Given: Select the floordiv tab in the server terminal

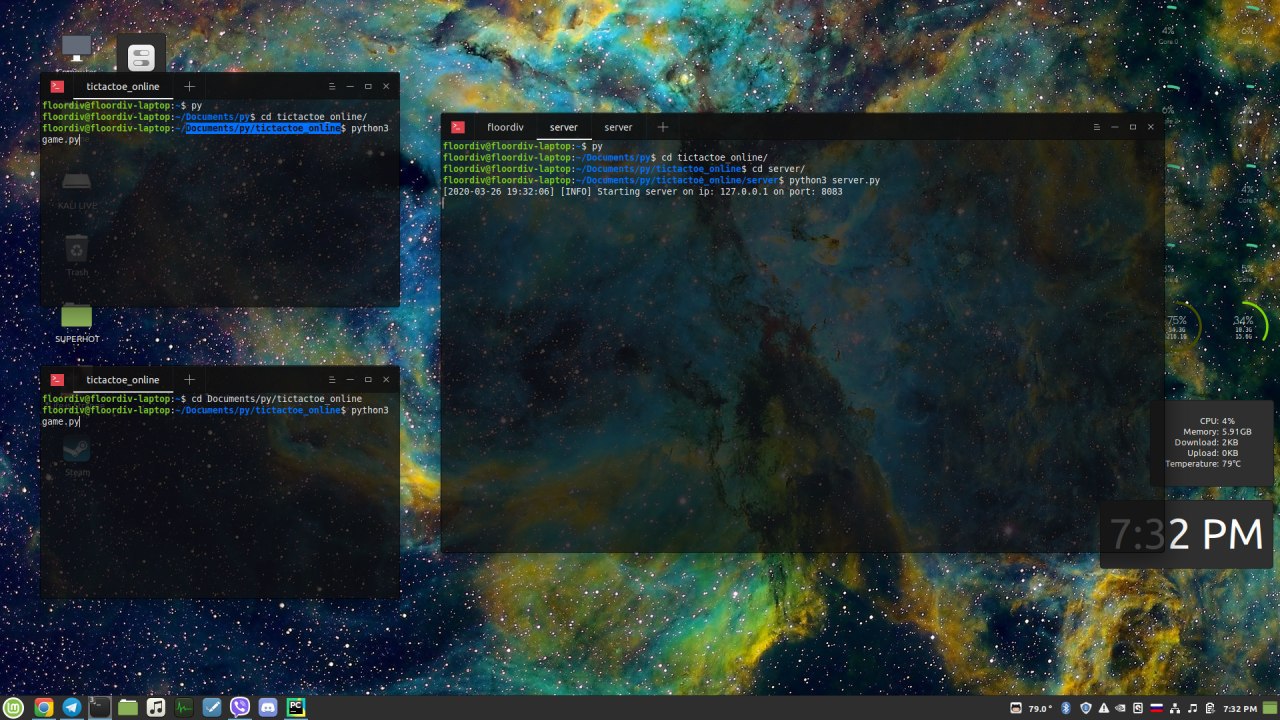Looking at the screenshot, I should pyautogui.click(x=505, y=127).
